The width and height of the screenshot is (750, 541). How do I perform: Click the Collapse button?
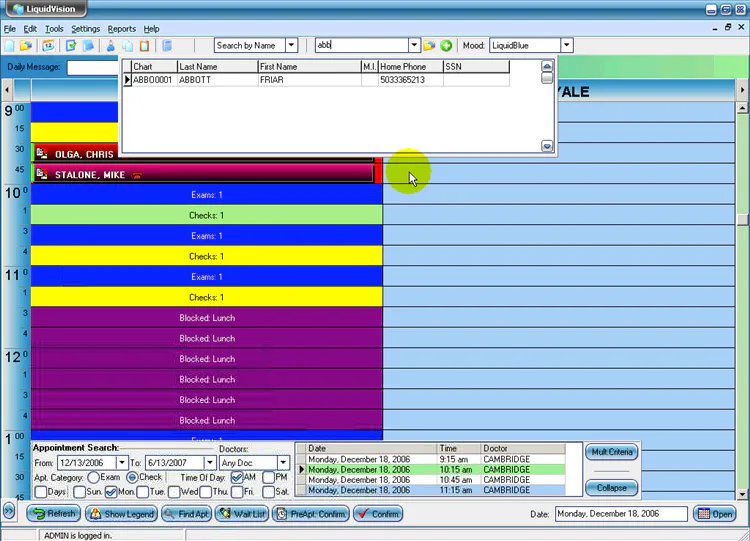point(612,488)
